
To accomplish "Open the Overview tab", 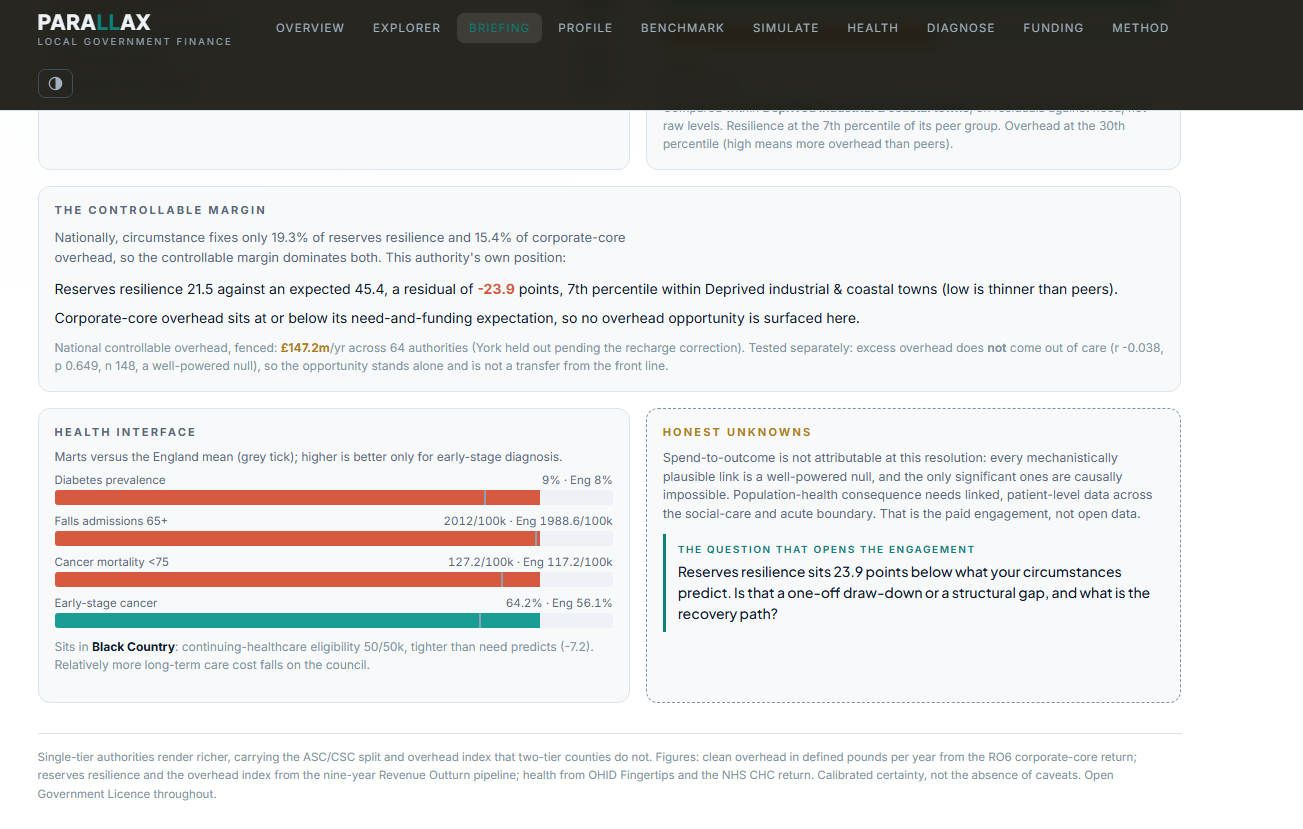I will point(310,28).
